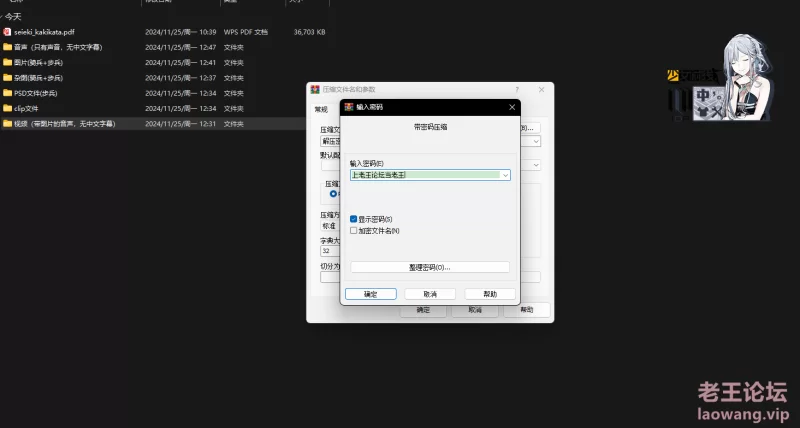Click 取消 in the 输入密码 dialog

coord(430,294)
